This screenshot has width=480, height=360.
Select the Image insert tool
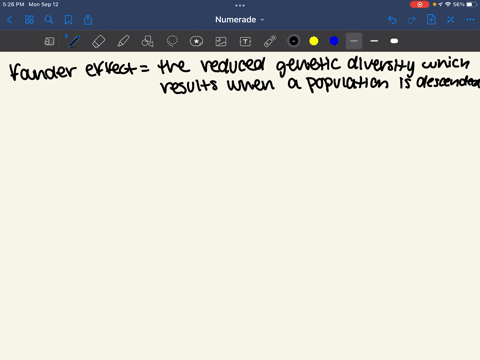pos(221,41)
